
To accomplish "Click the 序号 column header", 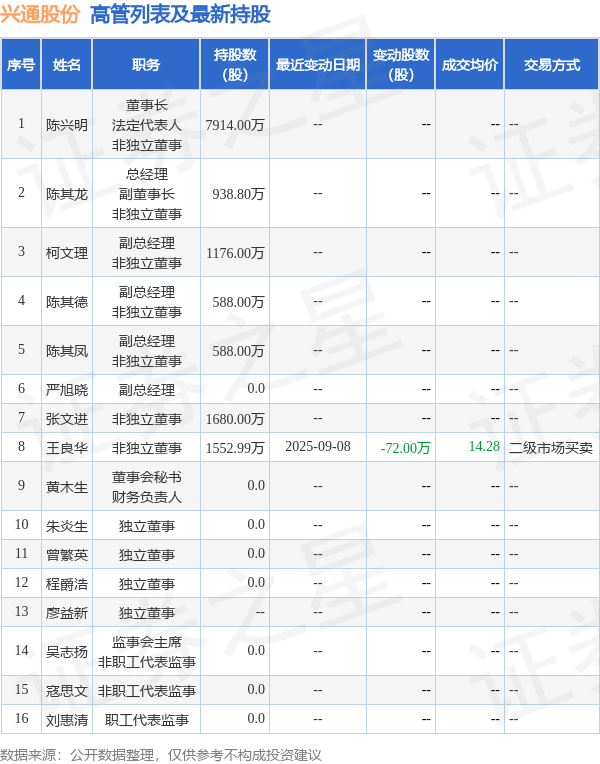I will [21, 65].
